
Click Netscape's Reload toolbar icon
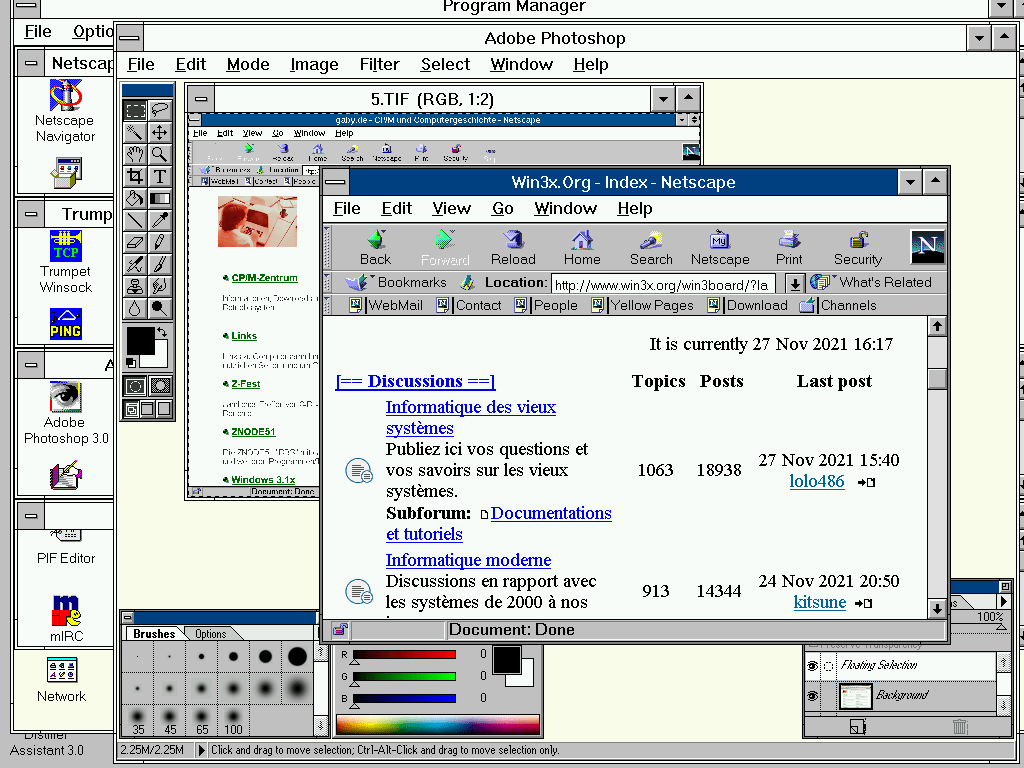coord(513,248)
